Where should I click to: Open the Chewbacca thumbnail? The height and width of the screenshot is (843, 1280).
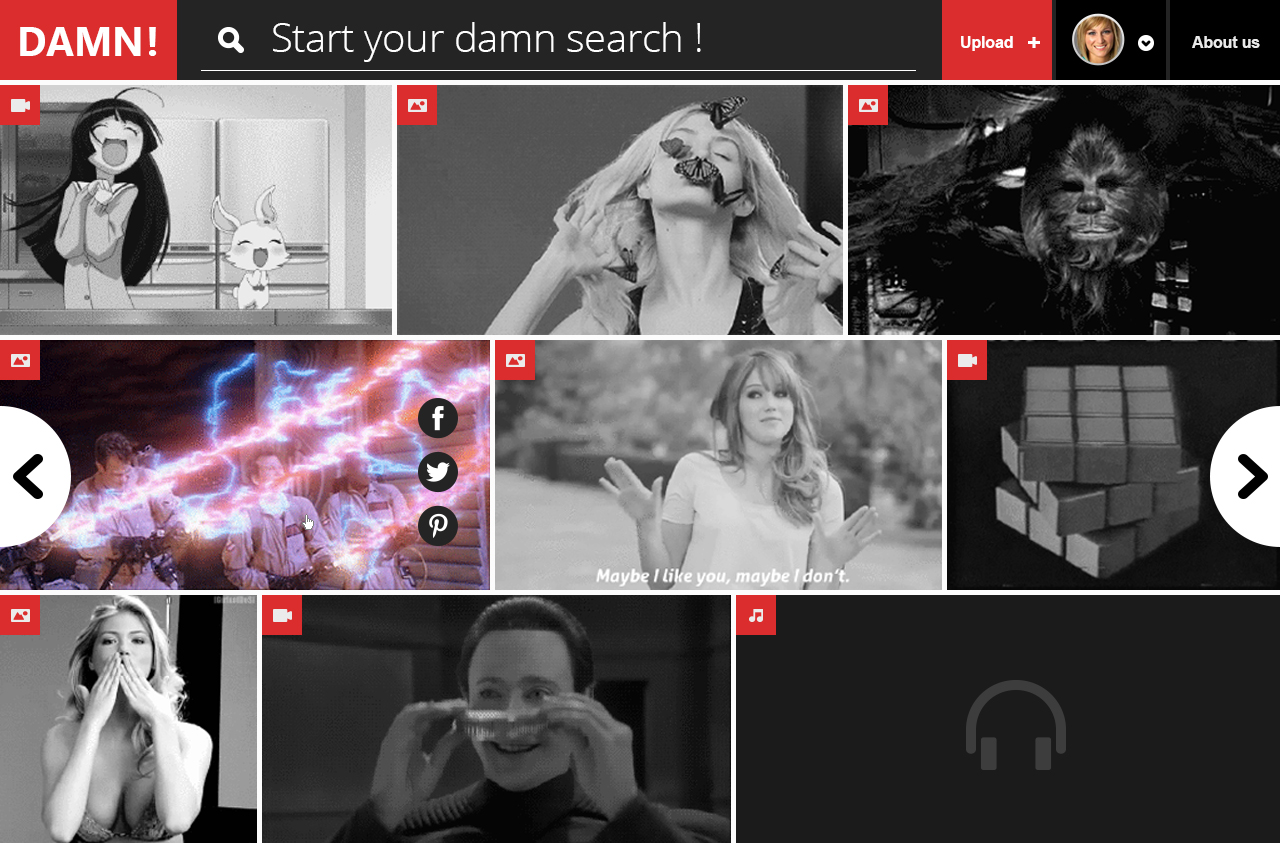[1064, 210]
